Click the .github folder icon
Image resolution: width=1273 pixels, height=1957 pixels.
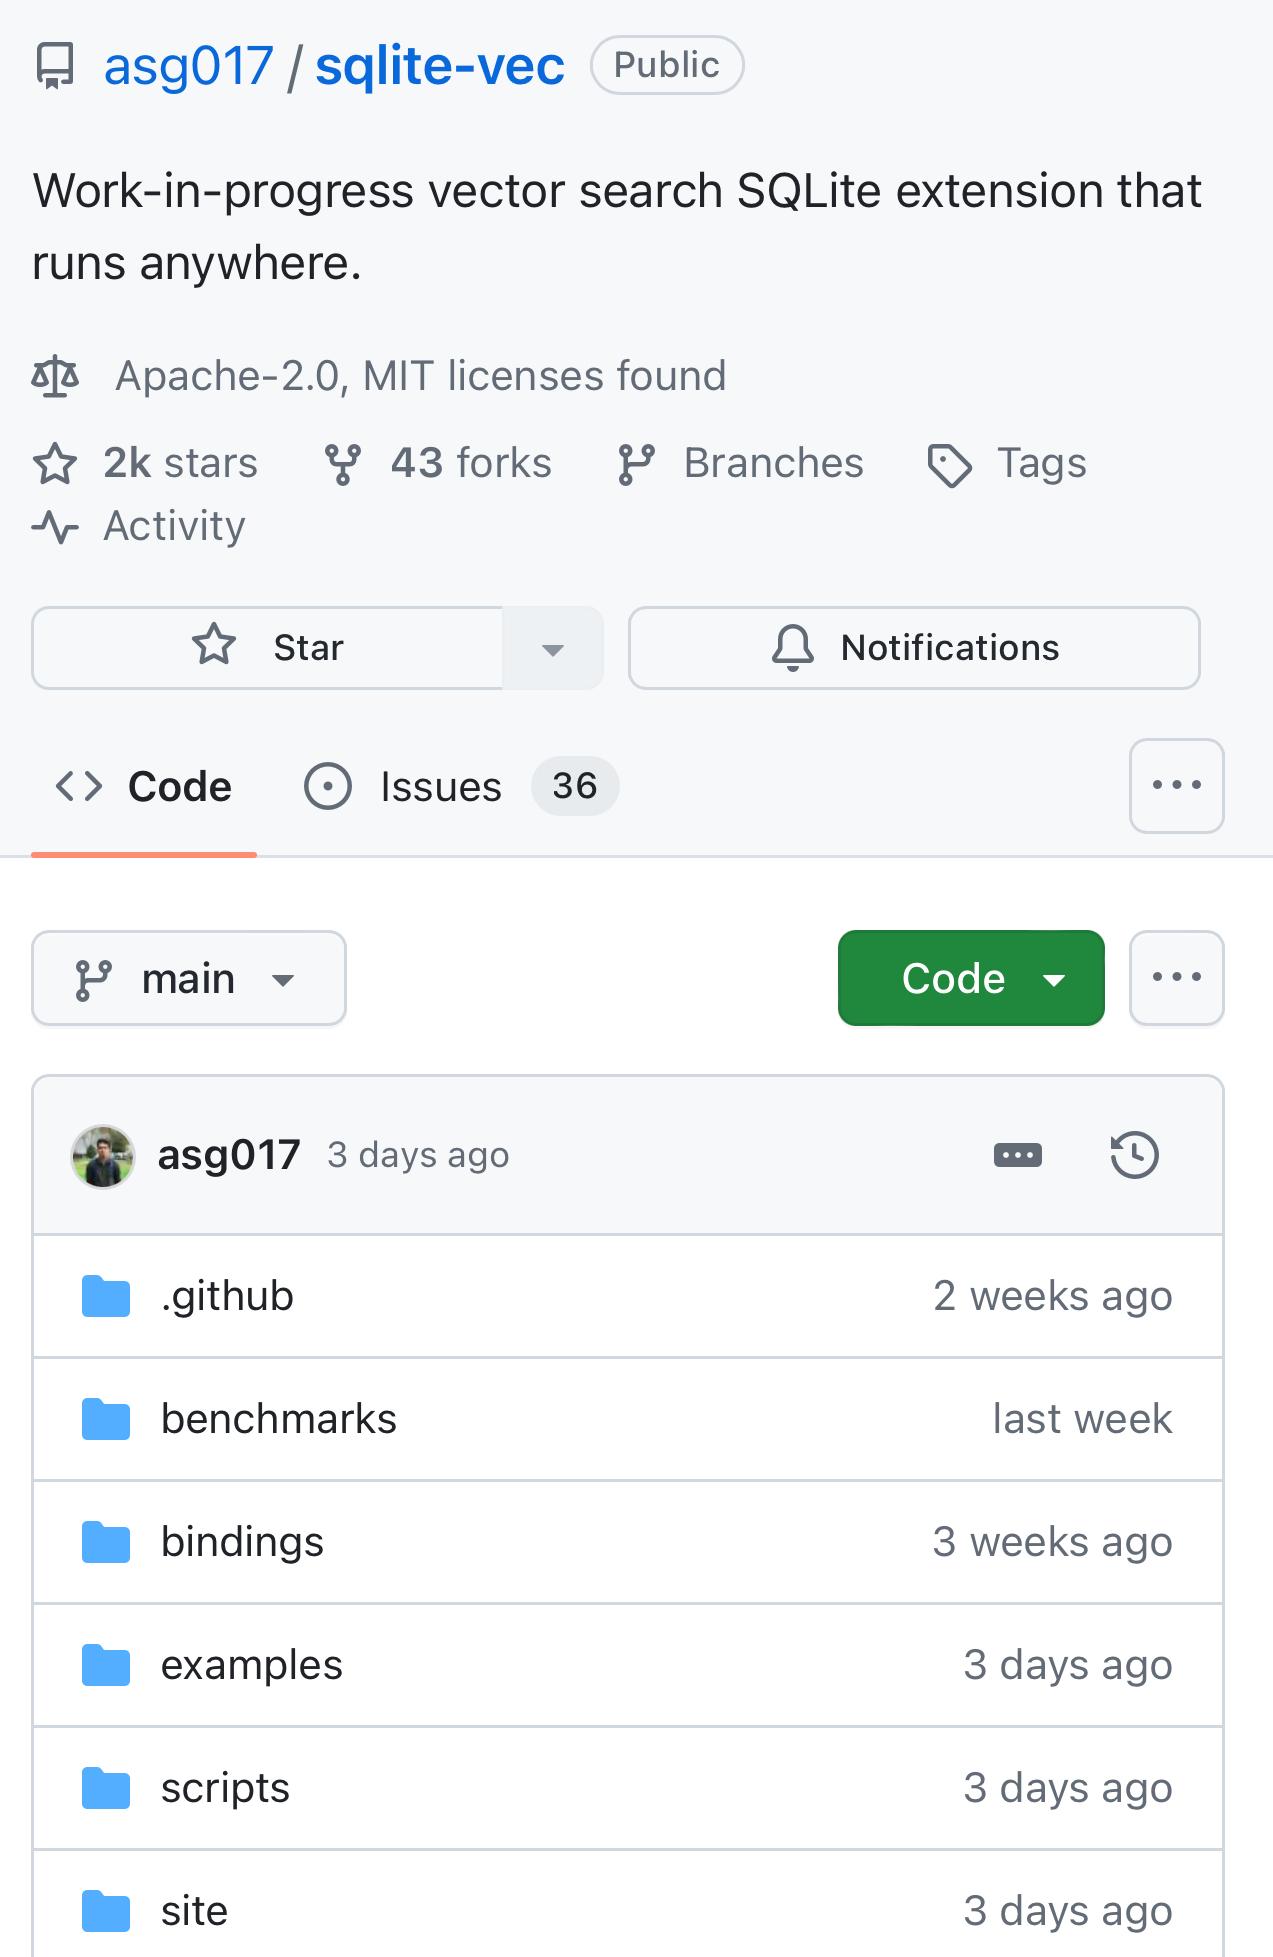pos(105,1295)
